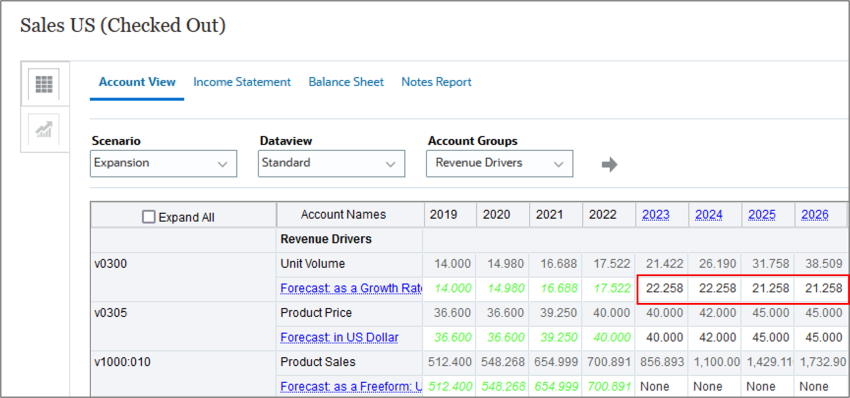Select the 2026 growth rate cell 21.258
This screenshot has height=398, width=850.
point(822,288)
